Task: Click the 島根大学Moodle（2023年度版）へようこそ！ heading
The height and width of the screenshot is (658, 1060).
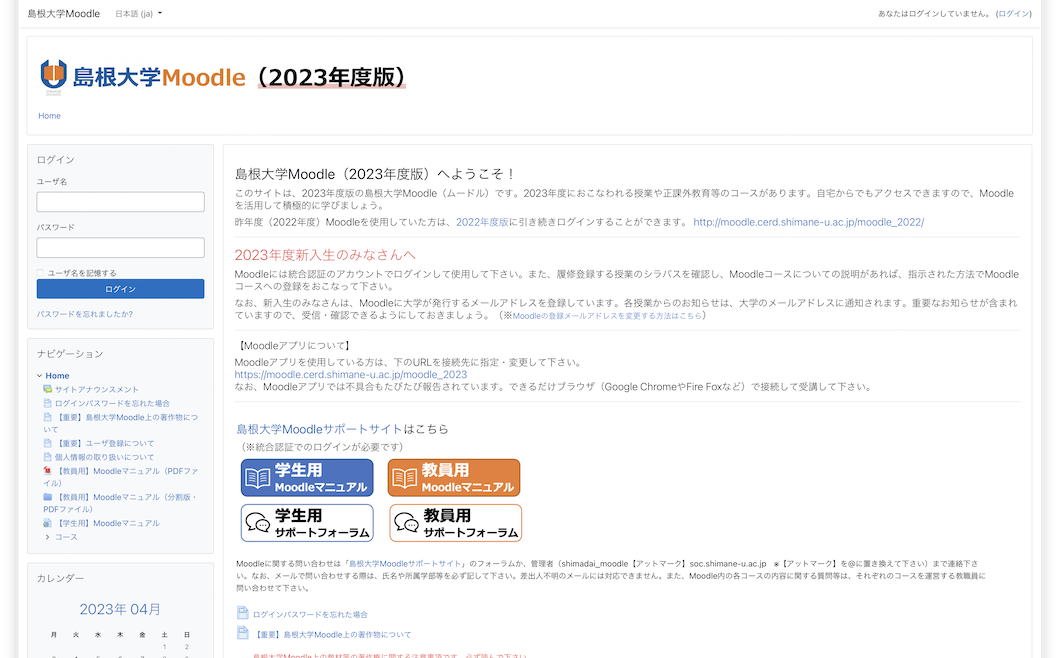Action: (x=376, y=174)
